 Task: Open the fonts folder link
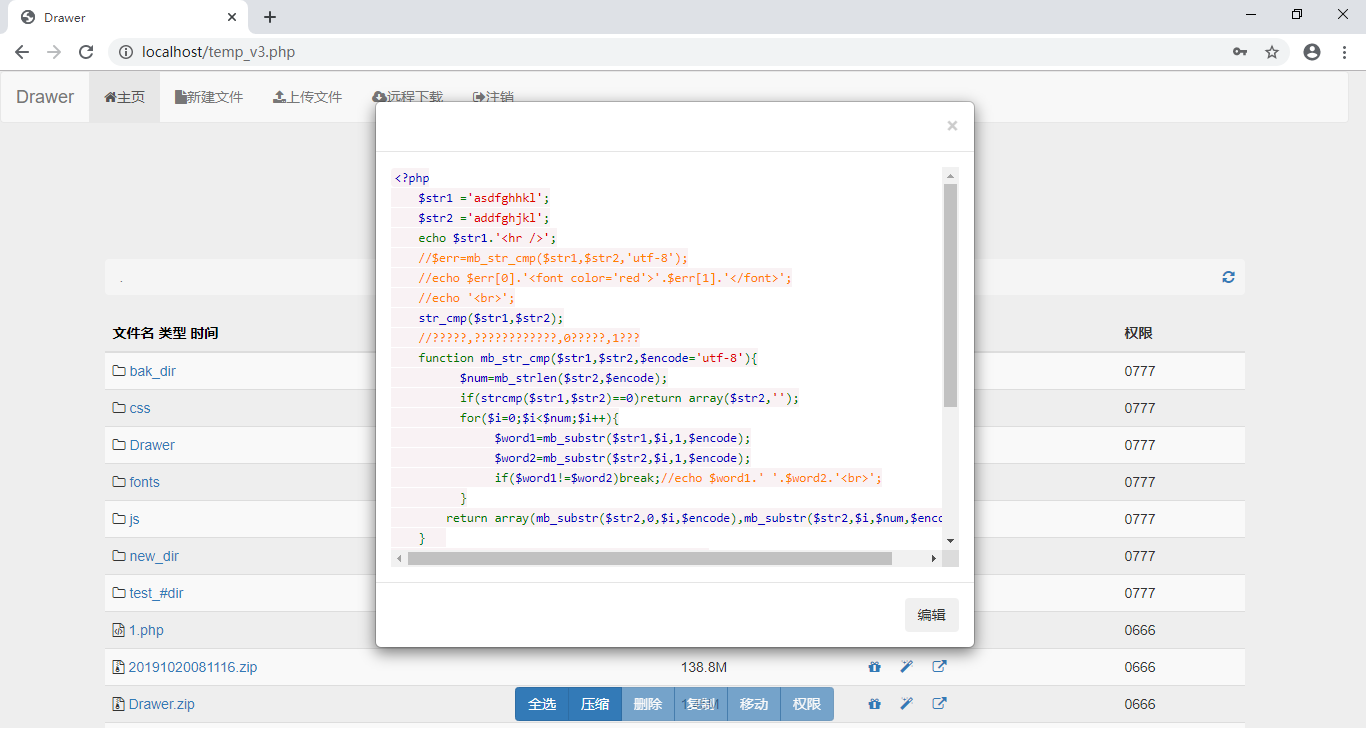144,482
